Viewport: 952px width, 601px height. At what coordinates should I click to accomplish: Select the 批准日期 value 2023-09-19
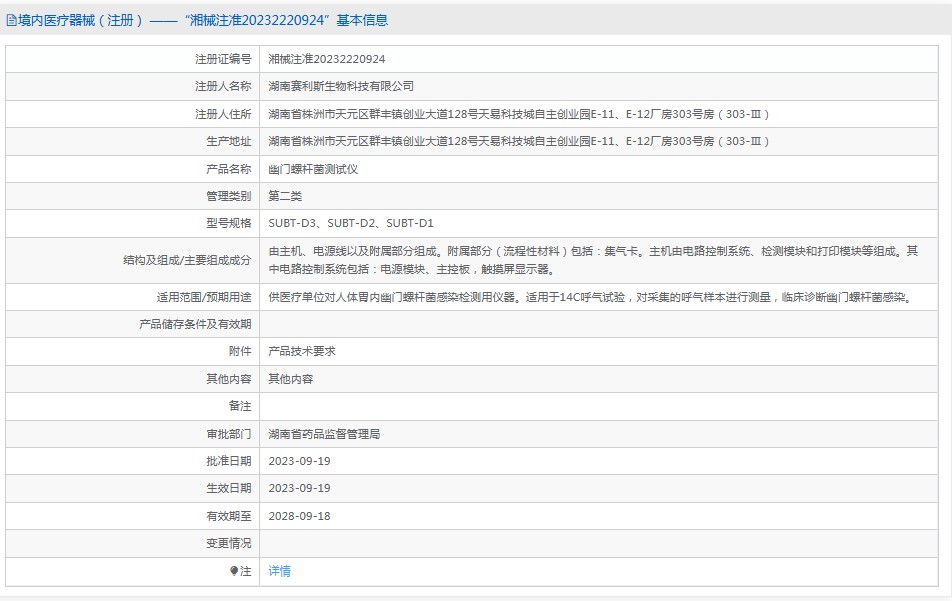(x=299, y=461)
